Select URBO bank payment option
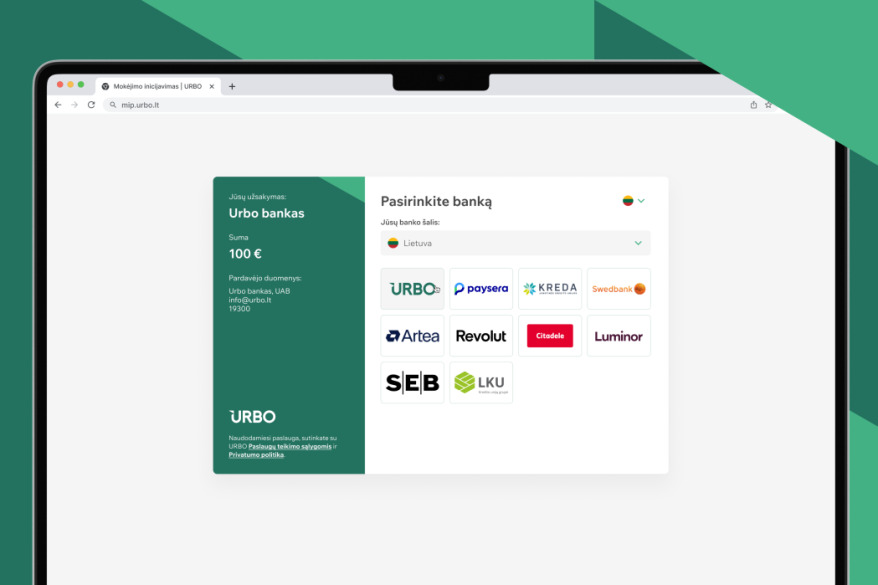 [x=412, y=289]
